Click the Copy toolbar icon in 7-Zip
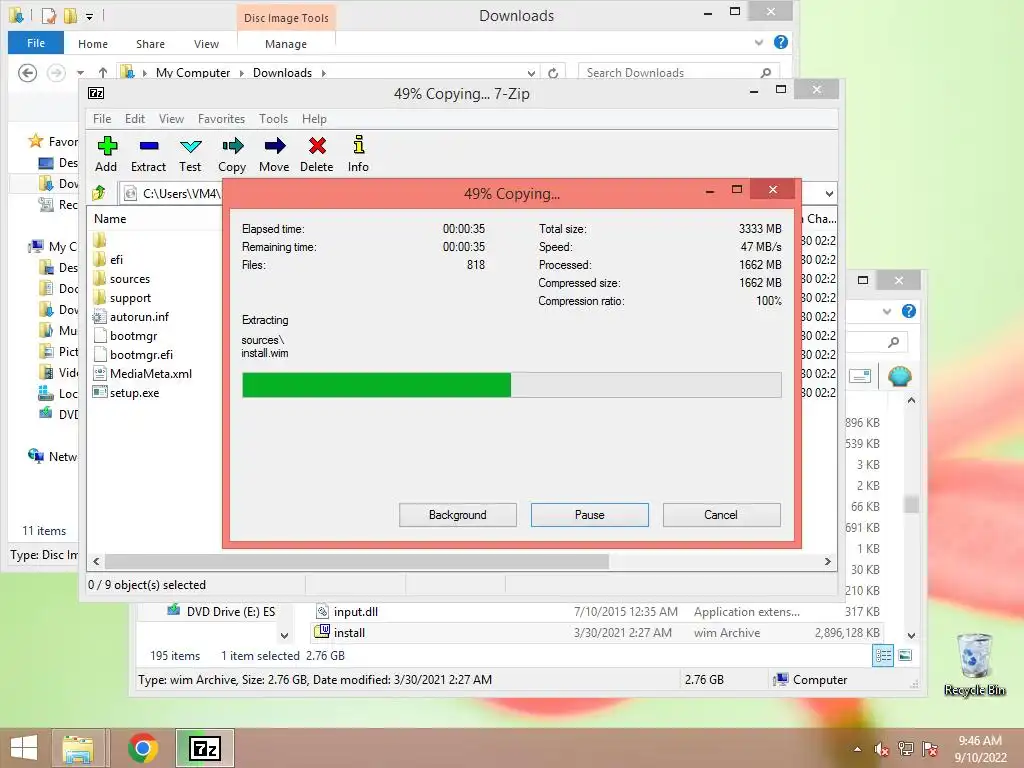The height and width of the screenshot is (768, 1024). click(x=232, y=154)
